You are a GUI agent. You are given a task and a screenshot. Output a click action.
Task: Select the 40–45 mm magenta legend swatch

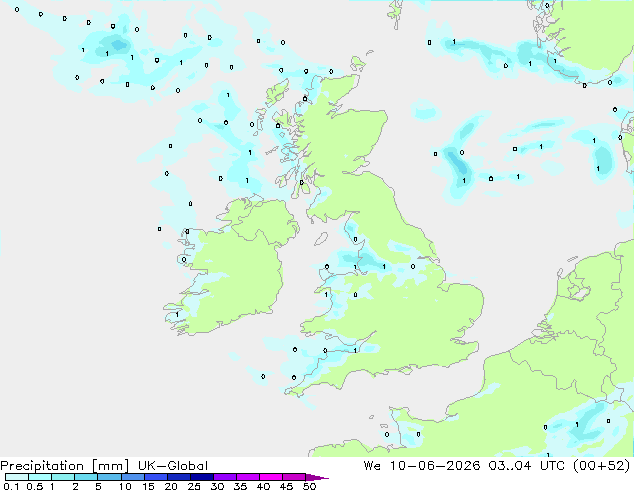click(271, 477)
